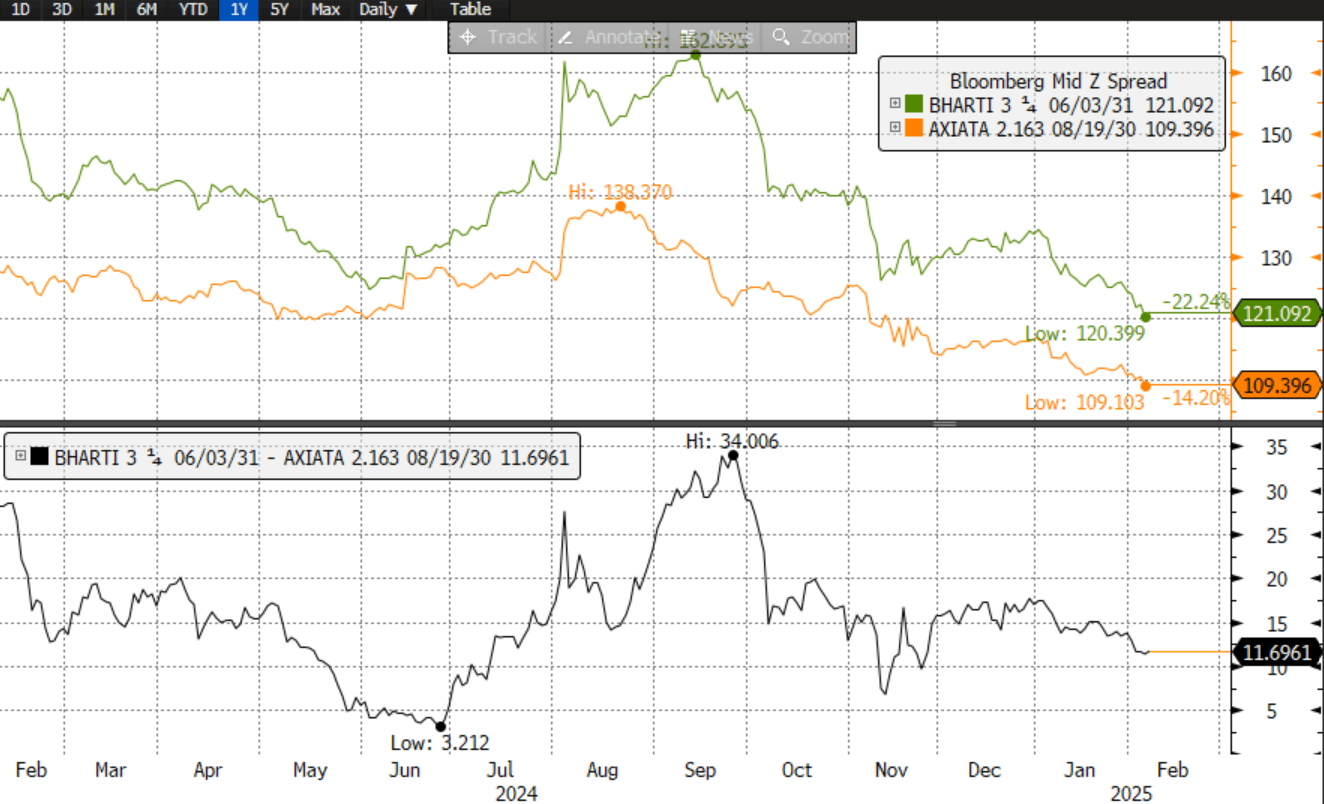Expand the BHARTI 3 ¼ legend entry
The image size is (1324, 804).
pos(895,104)
